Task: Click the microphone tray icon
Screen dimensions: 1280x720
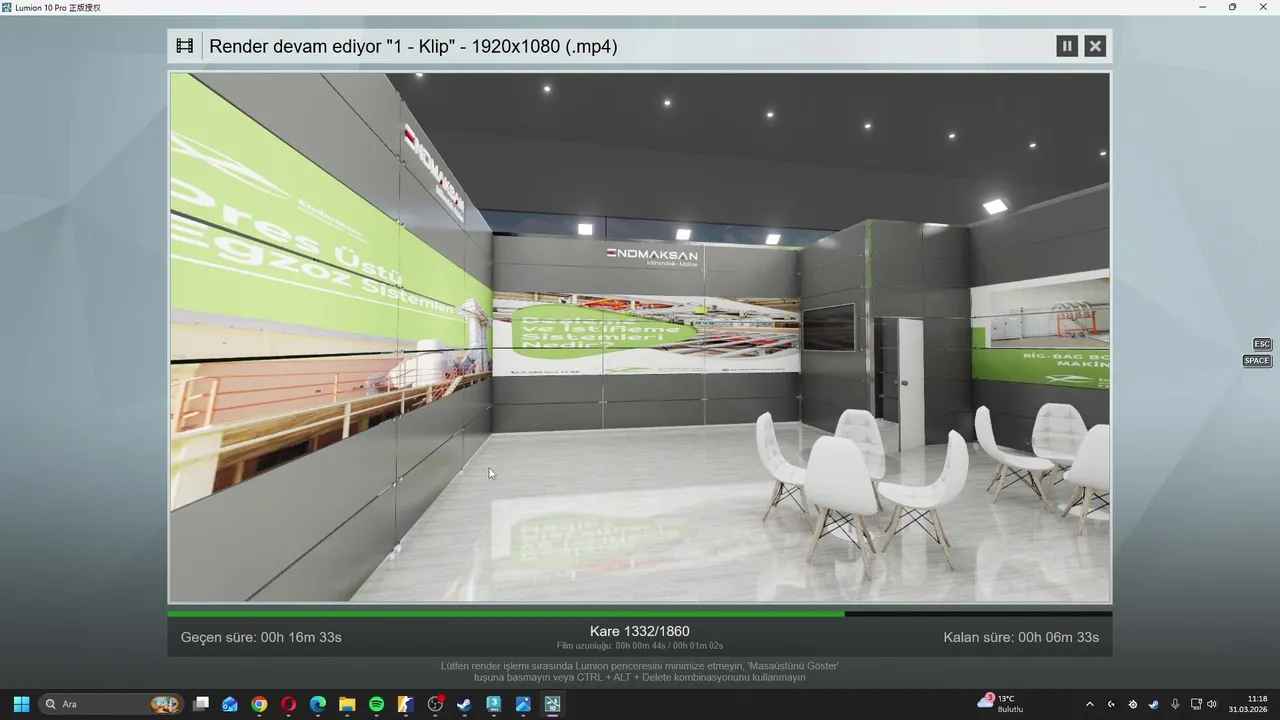Action: tap(1175, 704)
